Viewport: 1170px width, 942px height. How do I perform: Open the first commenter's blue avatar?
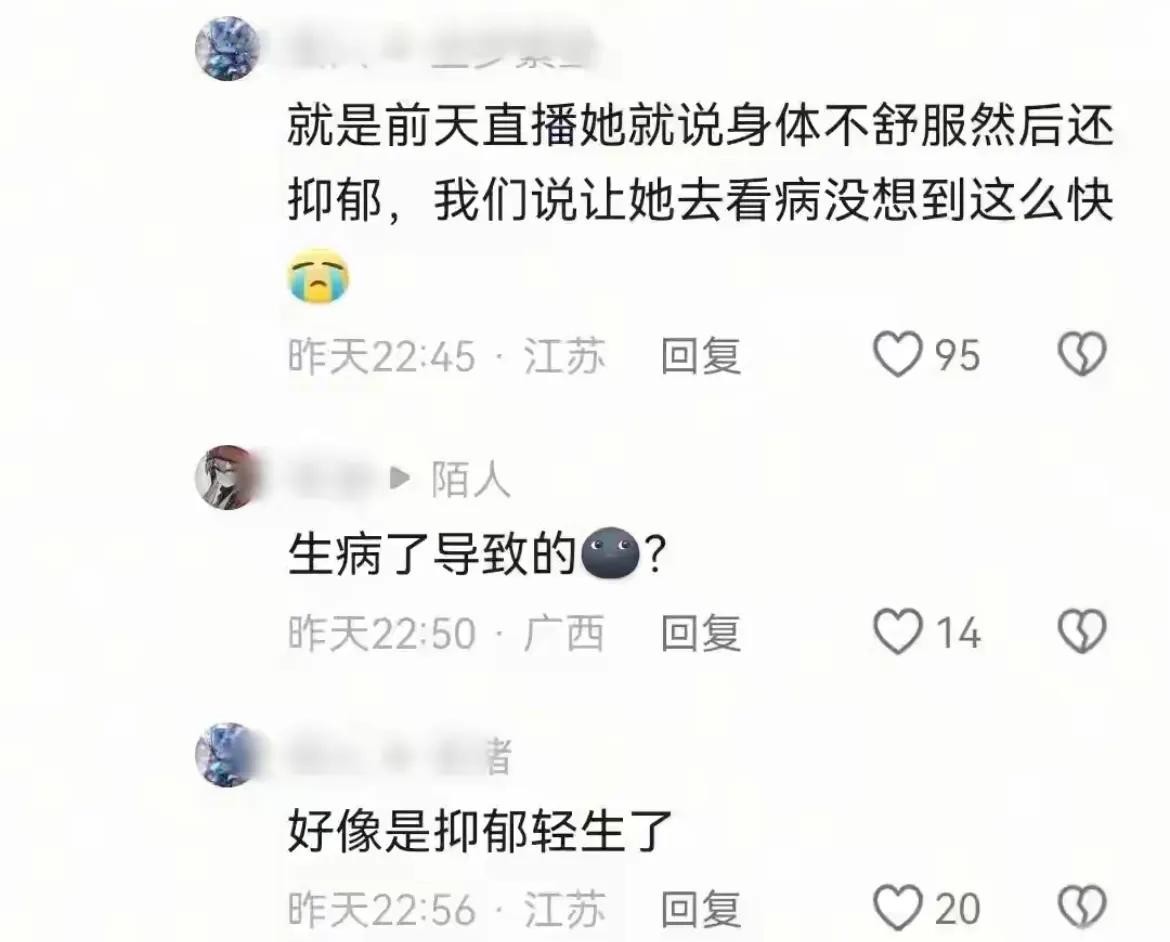click(228, 48)
